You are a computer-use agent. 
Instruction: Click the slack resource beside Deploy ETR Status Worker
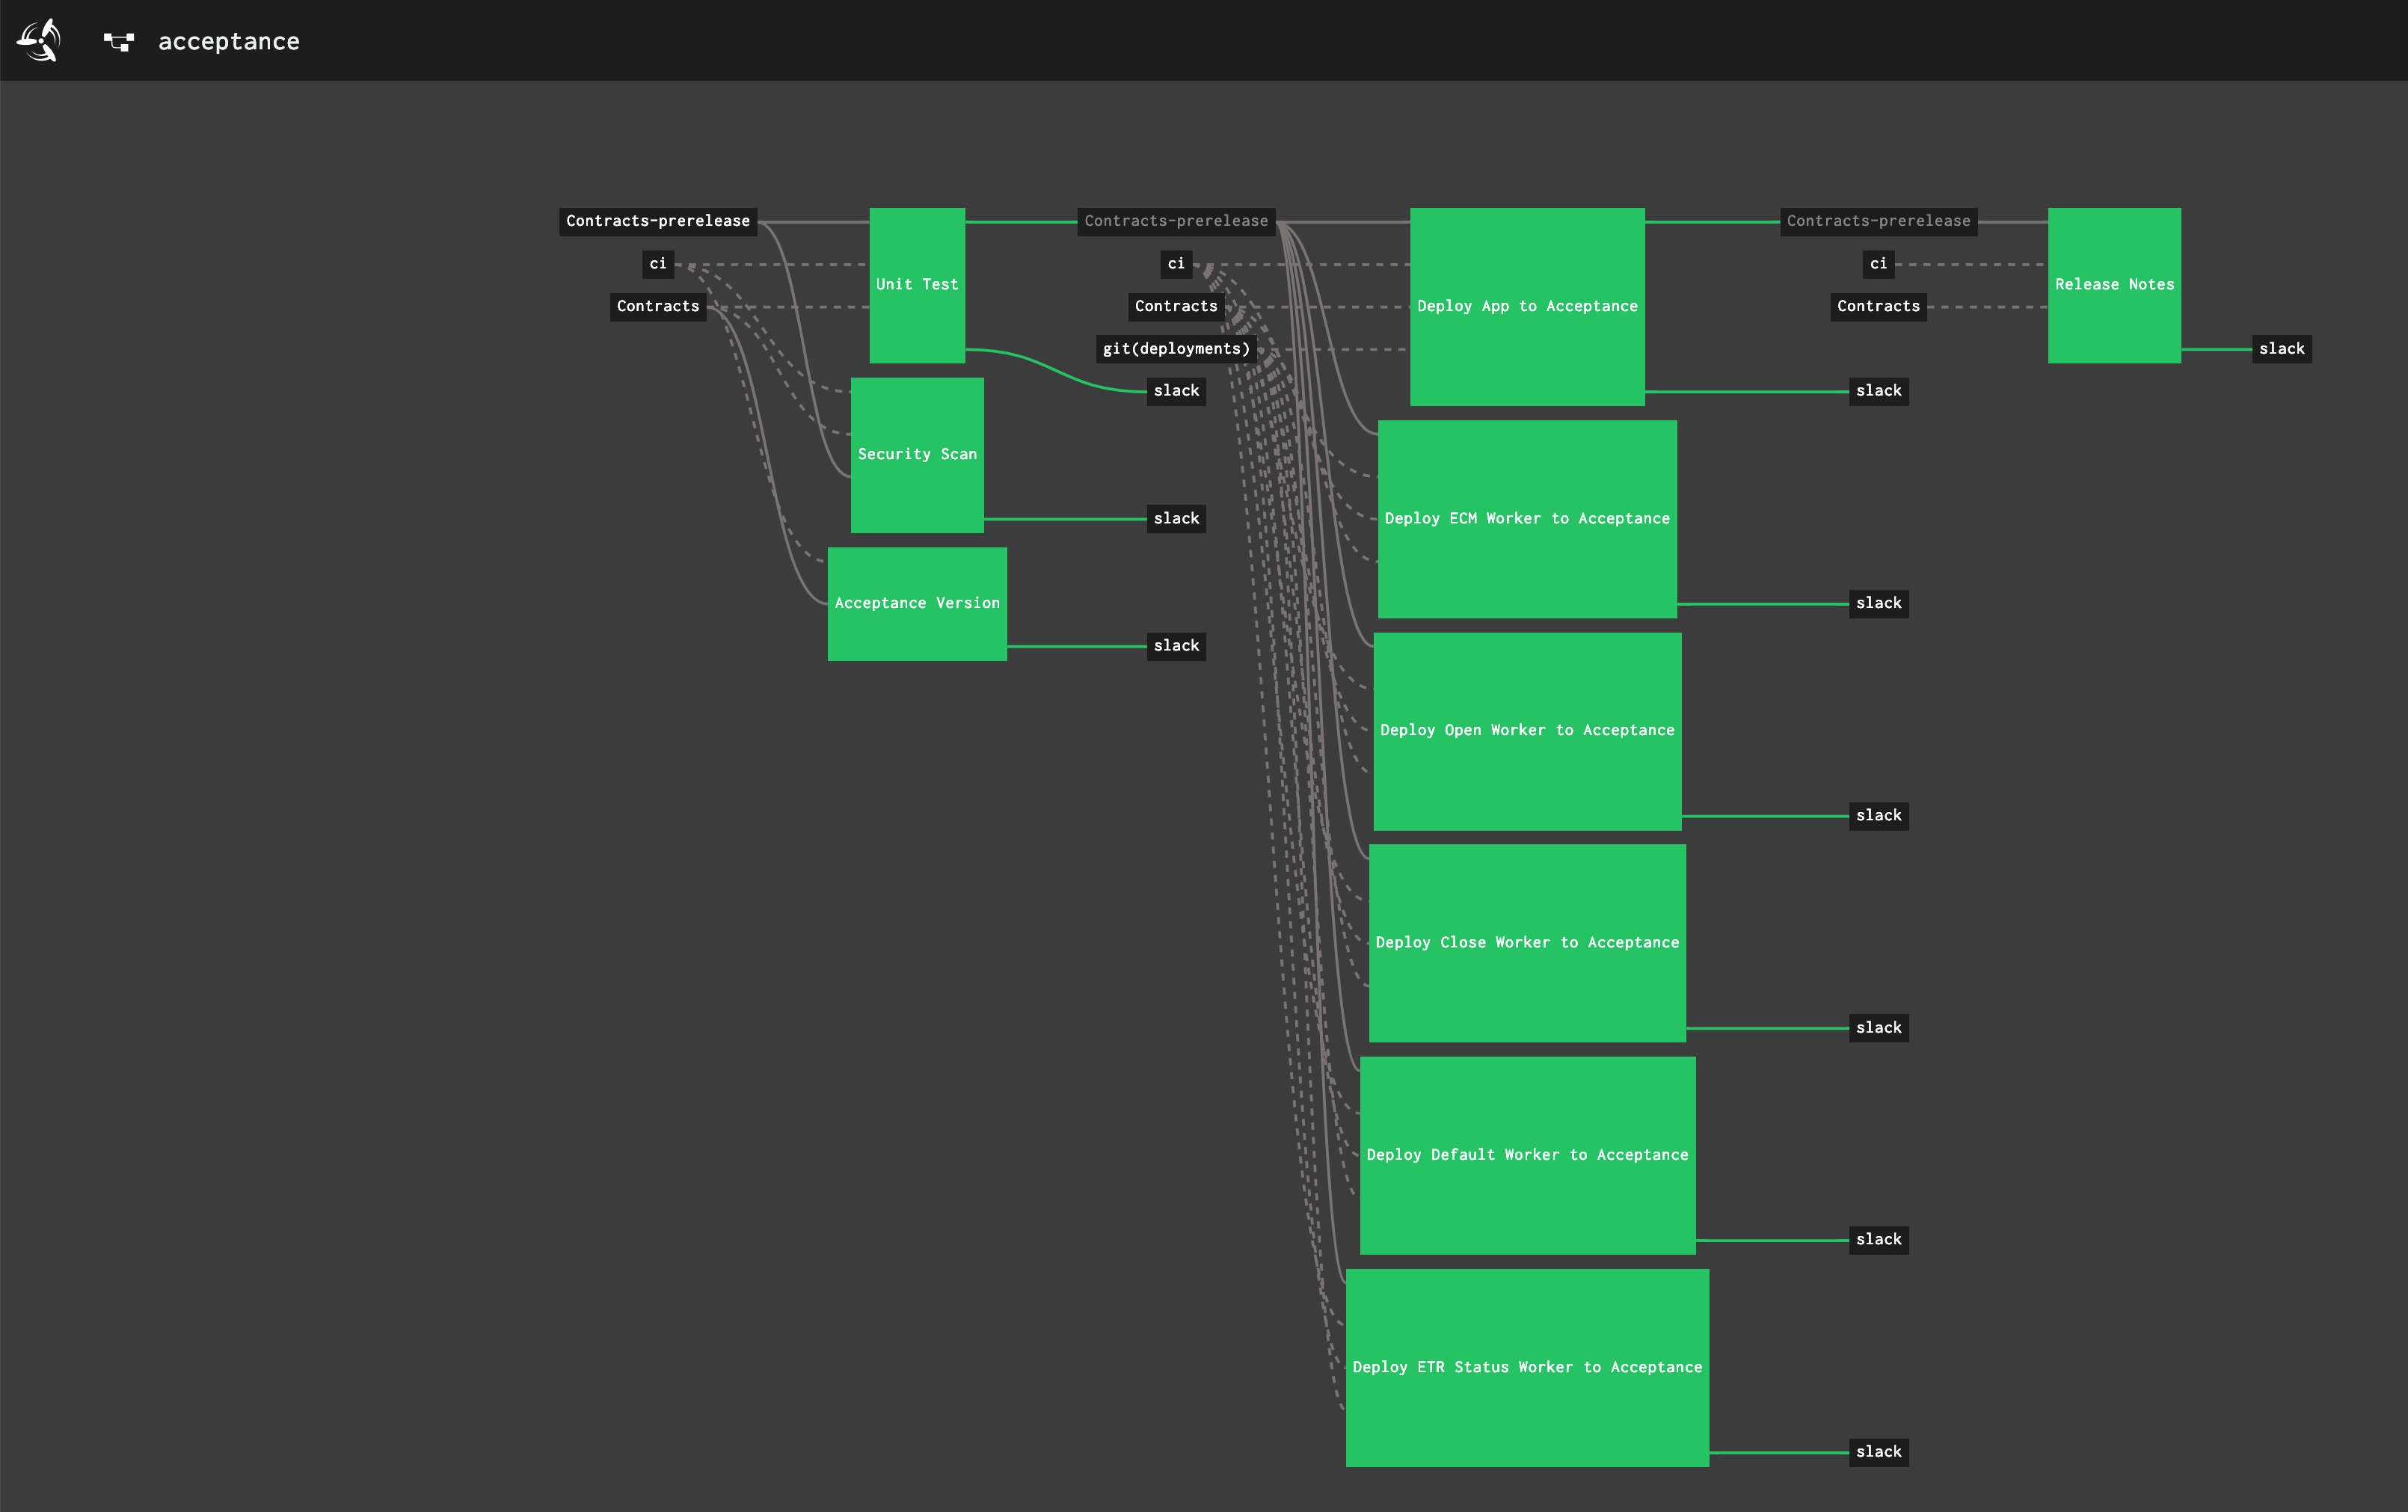[x=1879, y=1451]
